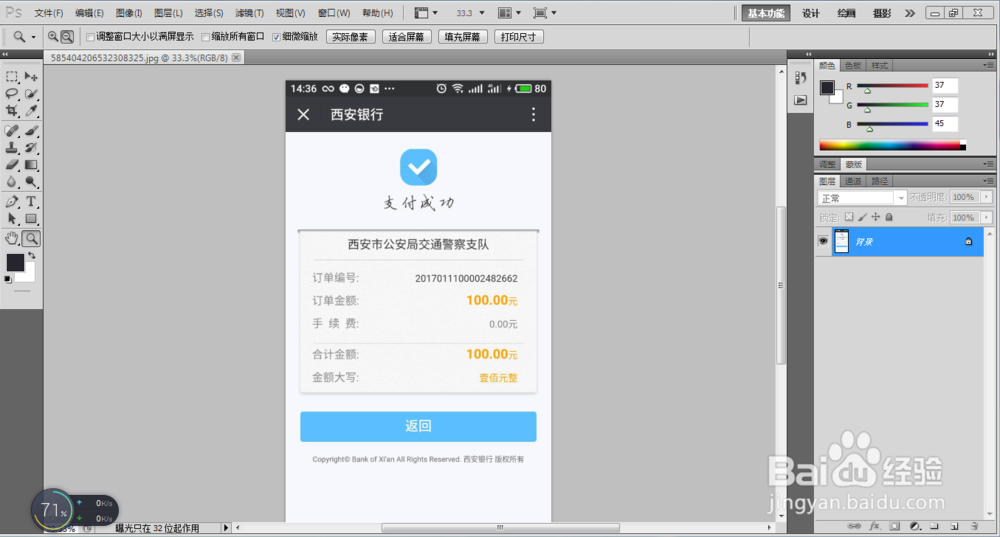
Task: Open the History panel icon
Action: pos(800,78)
